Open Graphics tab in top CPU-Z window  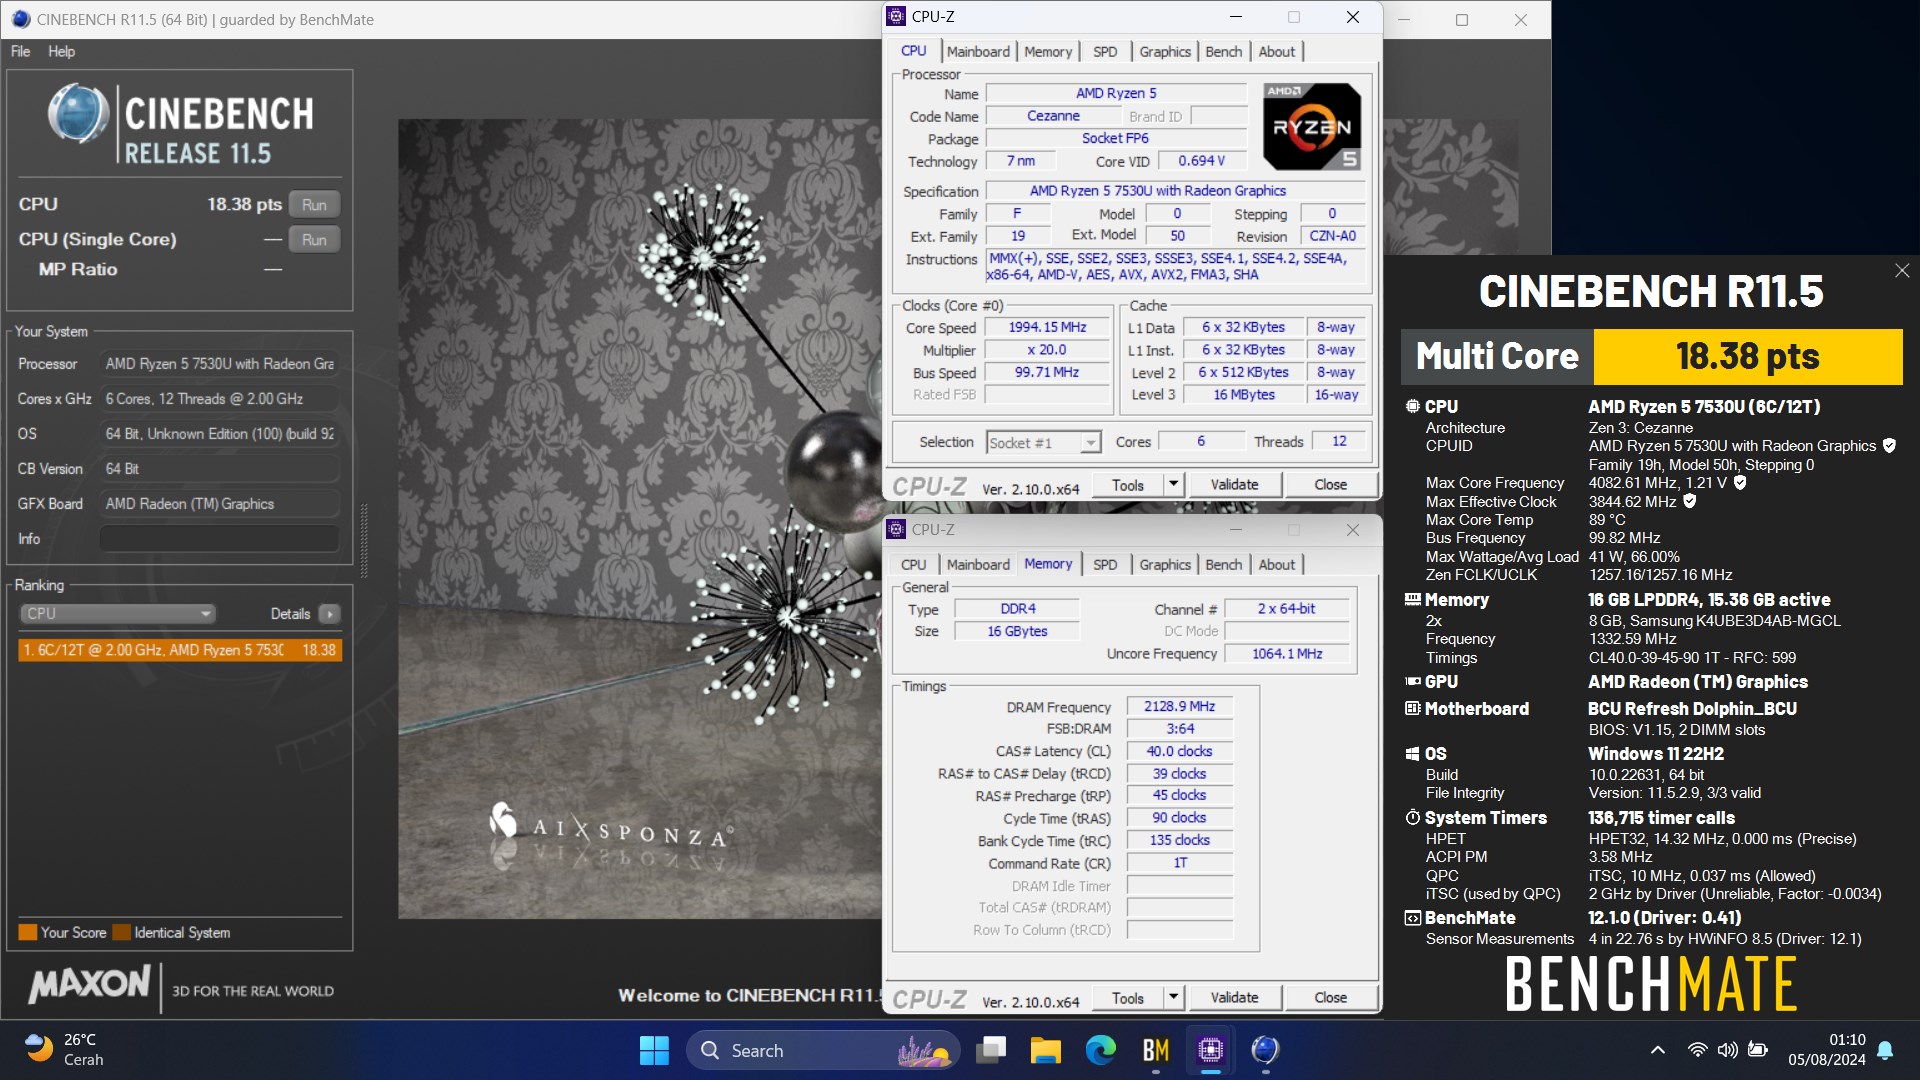[1165, 52]
